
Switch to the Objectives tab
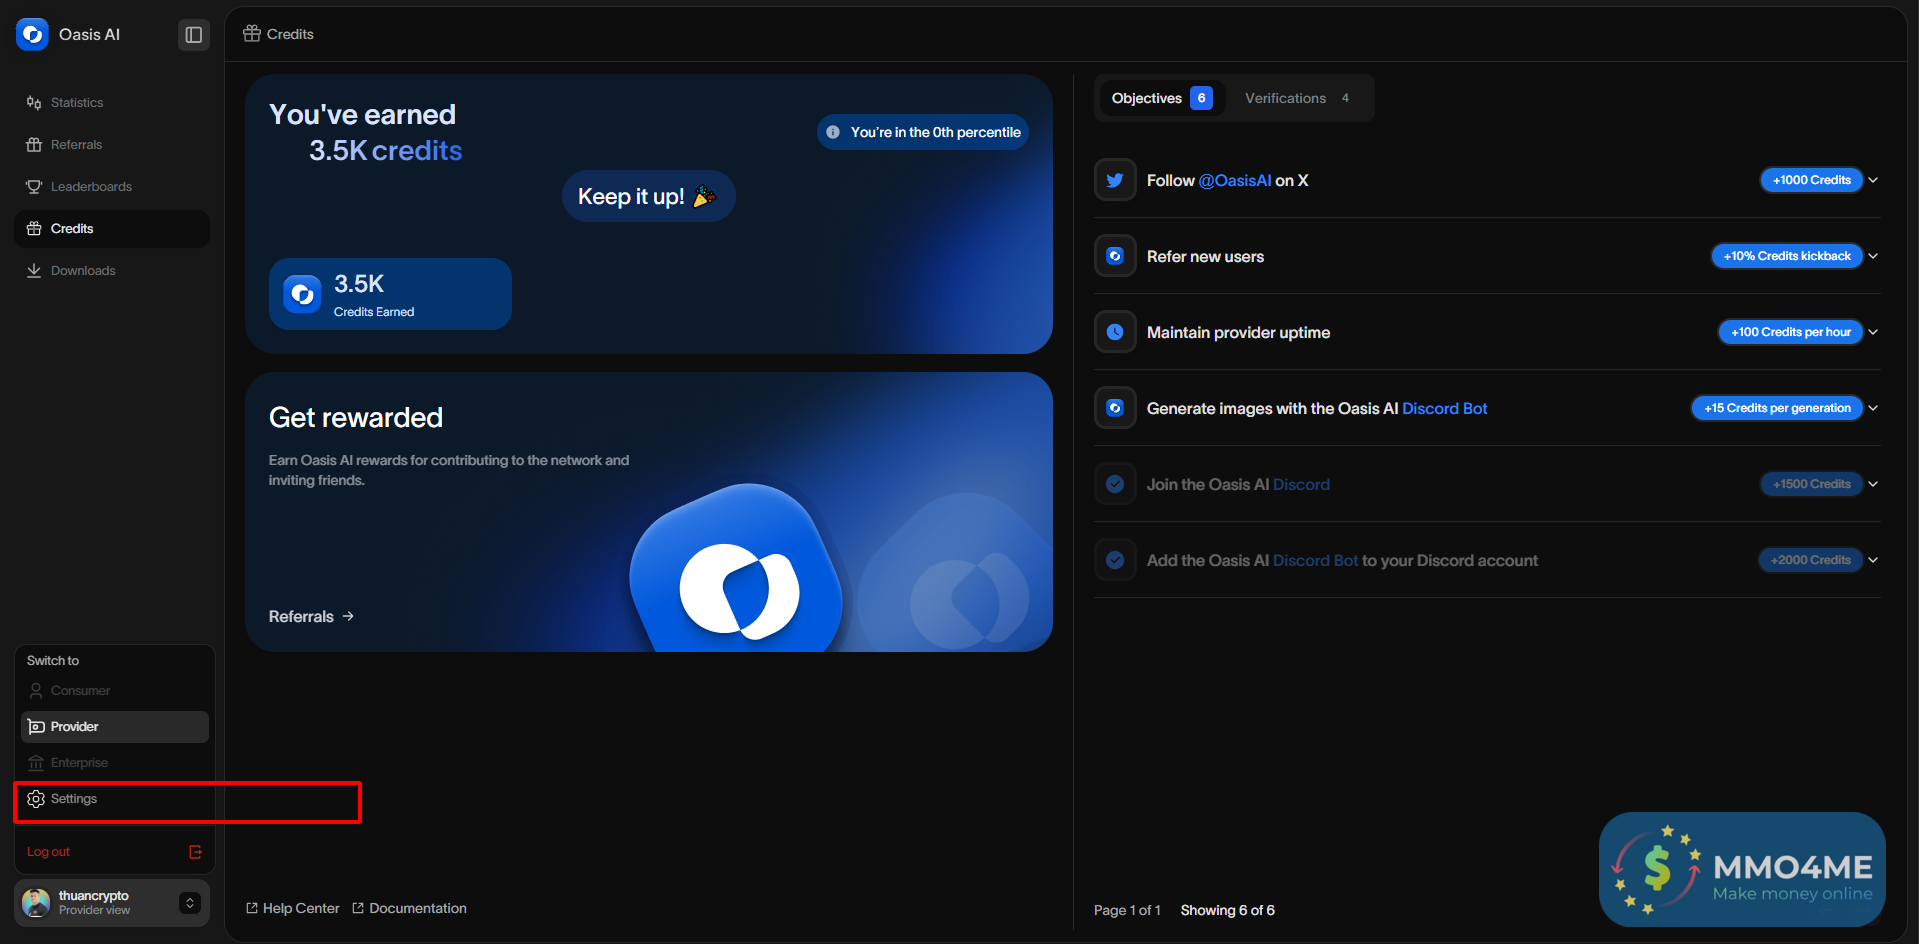click(x=1162, y=98)
